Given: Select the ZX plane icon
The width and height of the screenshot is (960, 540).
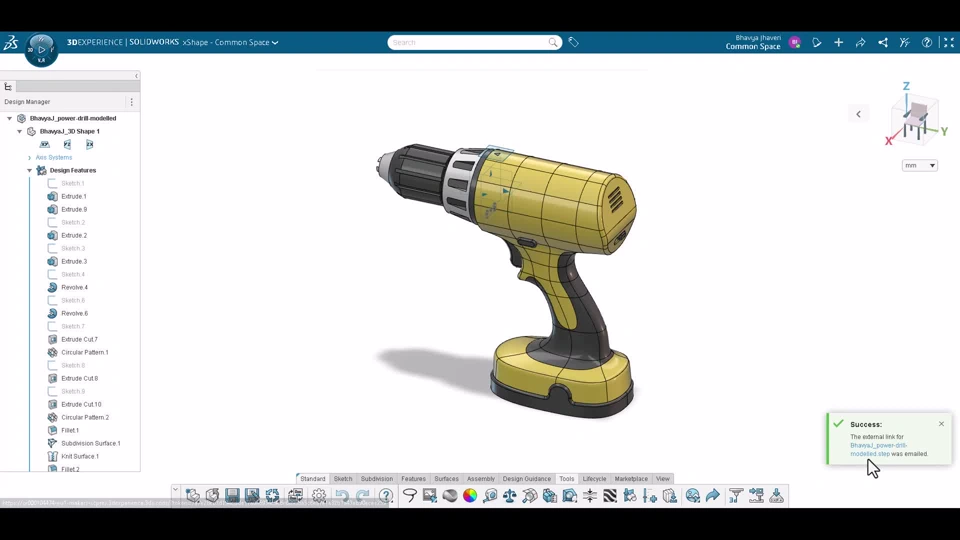Looking at the screenshot, I should (89, 144).
